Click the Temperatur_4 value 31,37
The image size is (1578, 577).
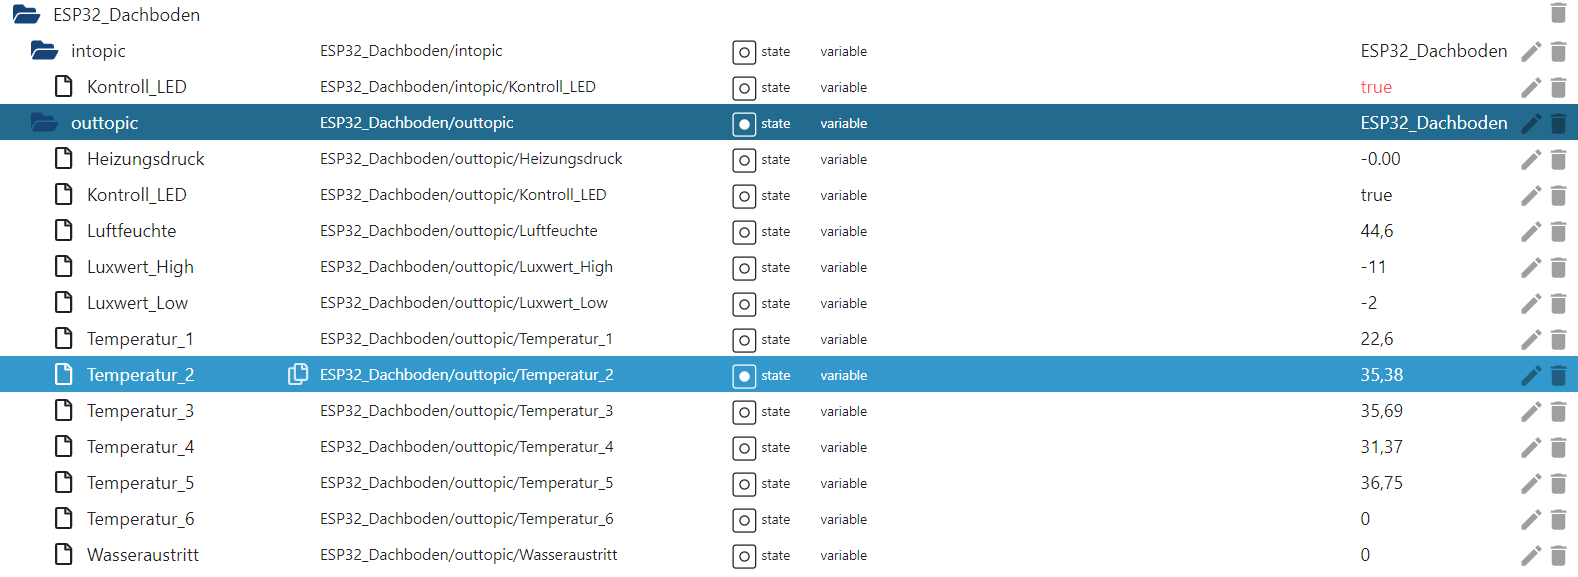[x=1382, y=447]
